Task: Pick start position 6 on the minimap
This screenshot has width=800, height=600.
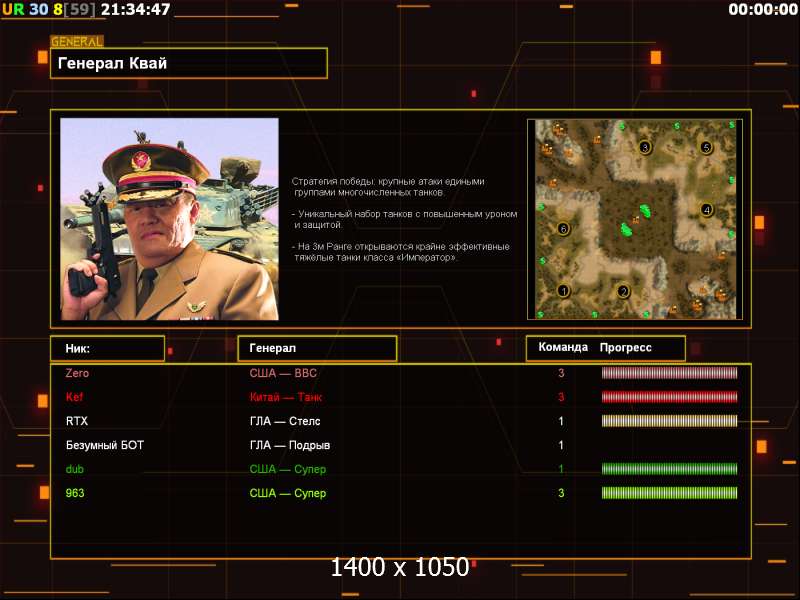Action: click(x=563, y=229)
